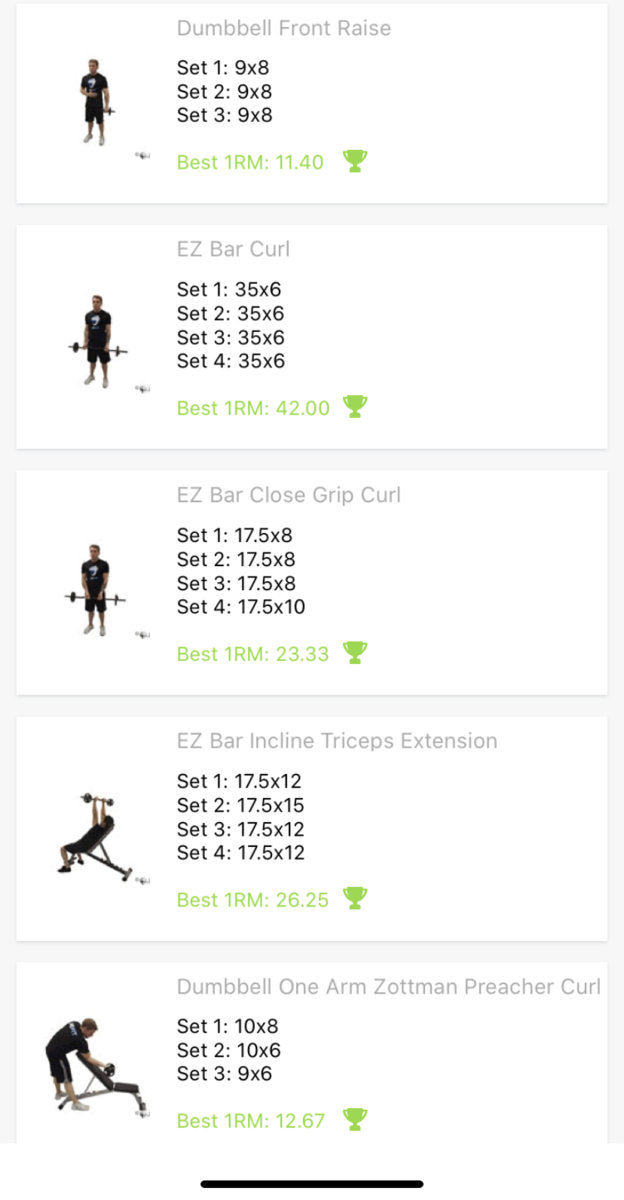The image size is (624, 1200).
Task: Tap the EZ Bar Curl trophy icon
Action: click(355, 407)
